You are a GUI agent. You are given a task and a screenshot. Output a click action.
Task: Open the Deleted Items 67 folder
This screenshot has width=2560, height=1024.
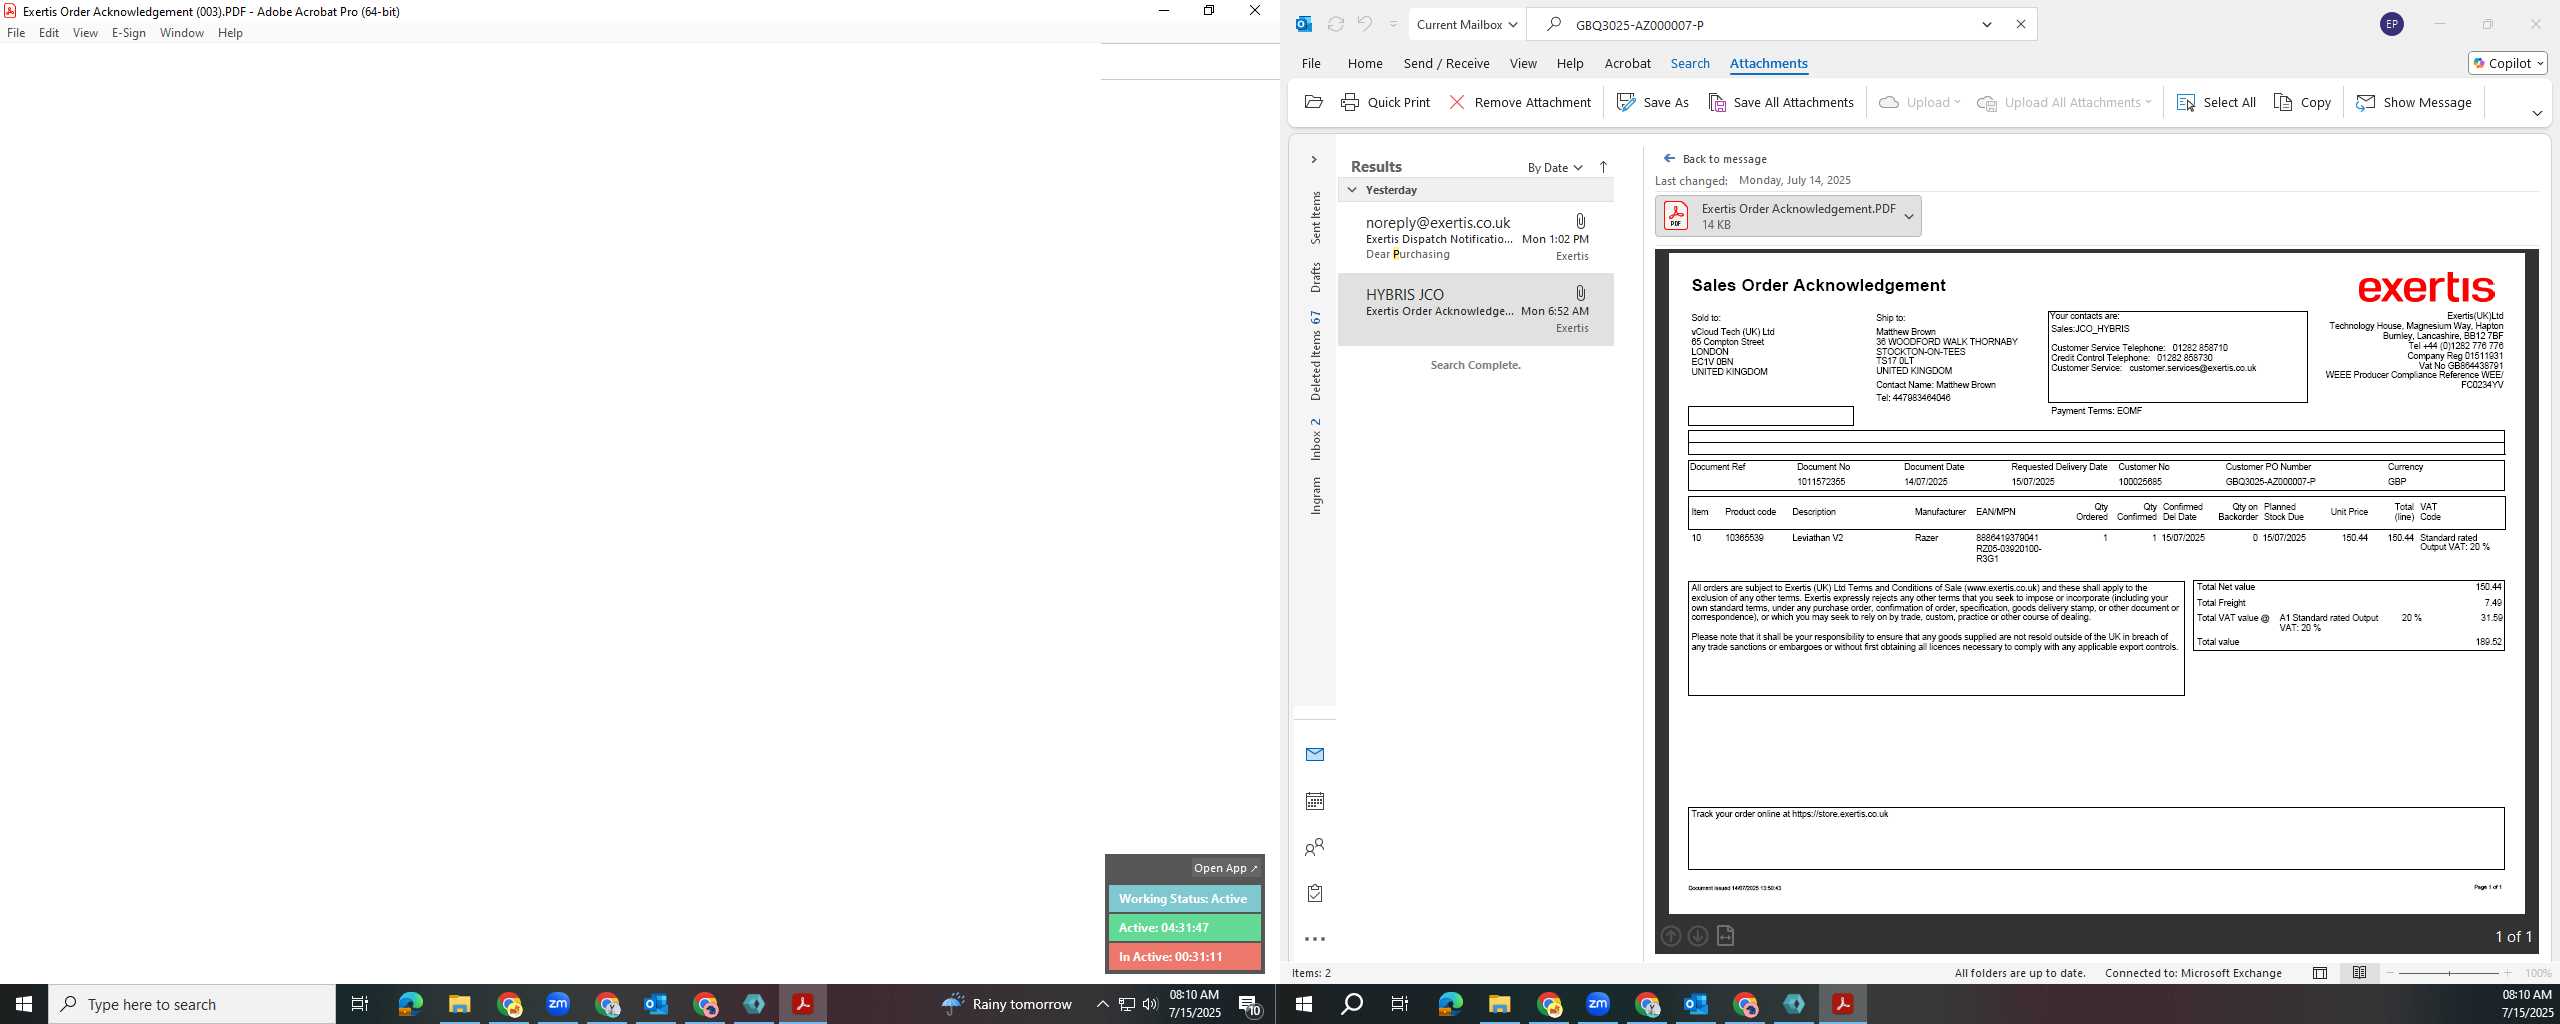1315,356
